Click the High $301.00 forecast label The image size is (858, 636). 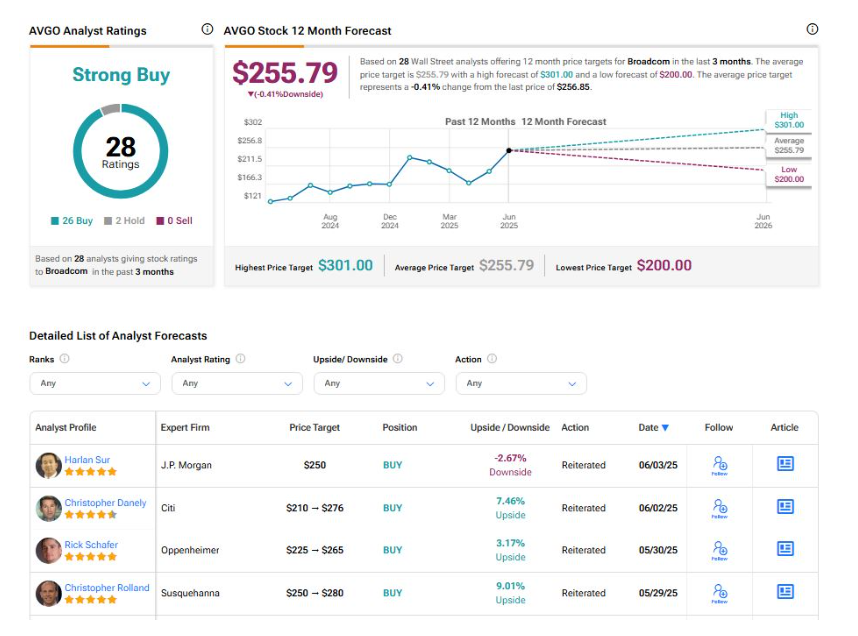pos(789,120)
